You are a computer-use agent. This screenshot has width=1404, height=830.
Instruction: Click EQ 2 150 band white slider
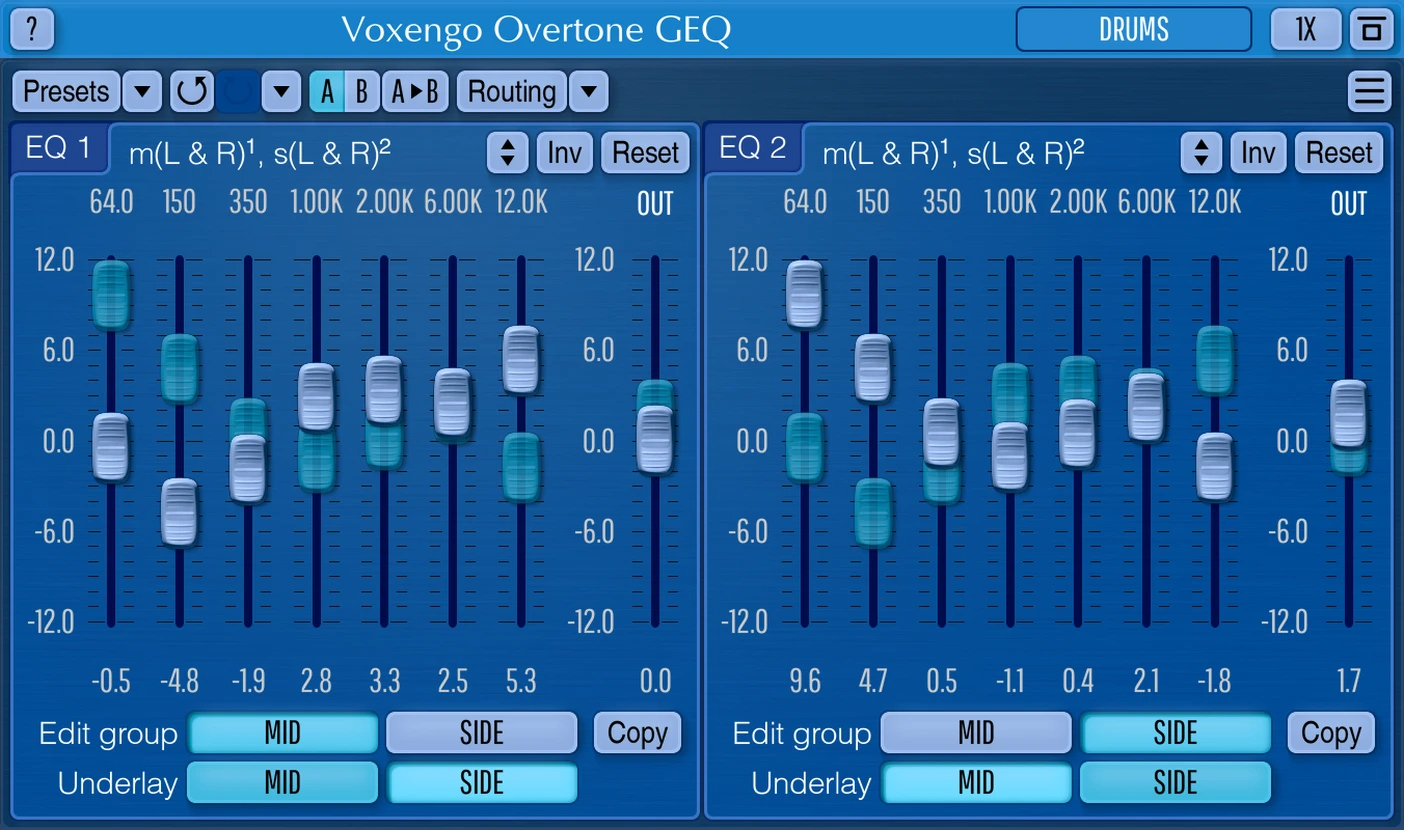[x=873, y=369]
